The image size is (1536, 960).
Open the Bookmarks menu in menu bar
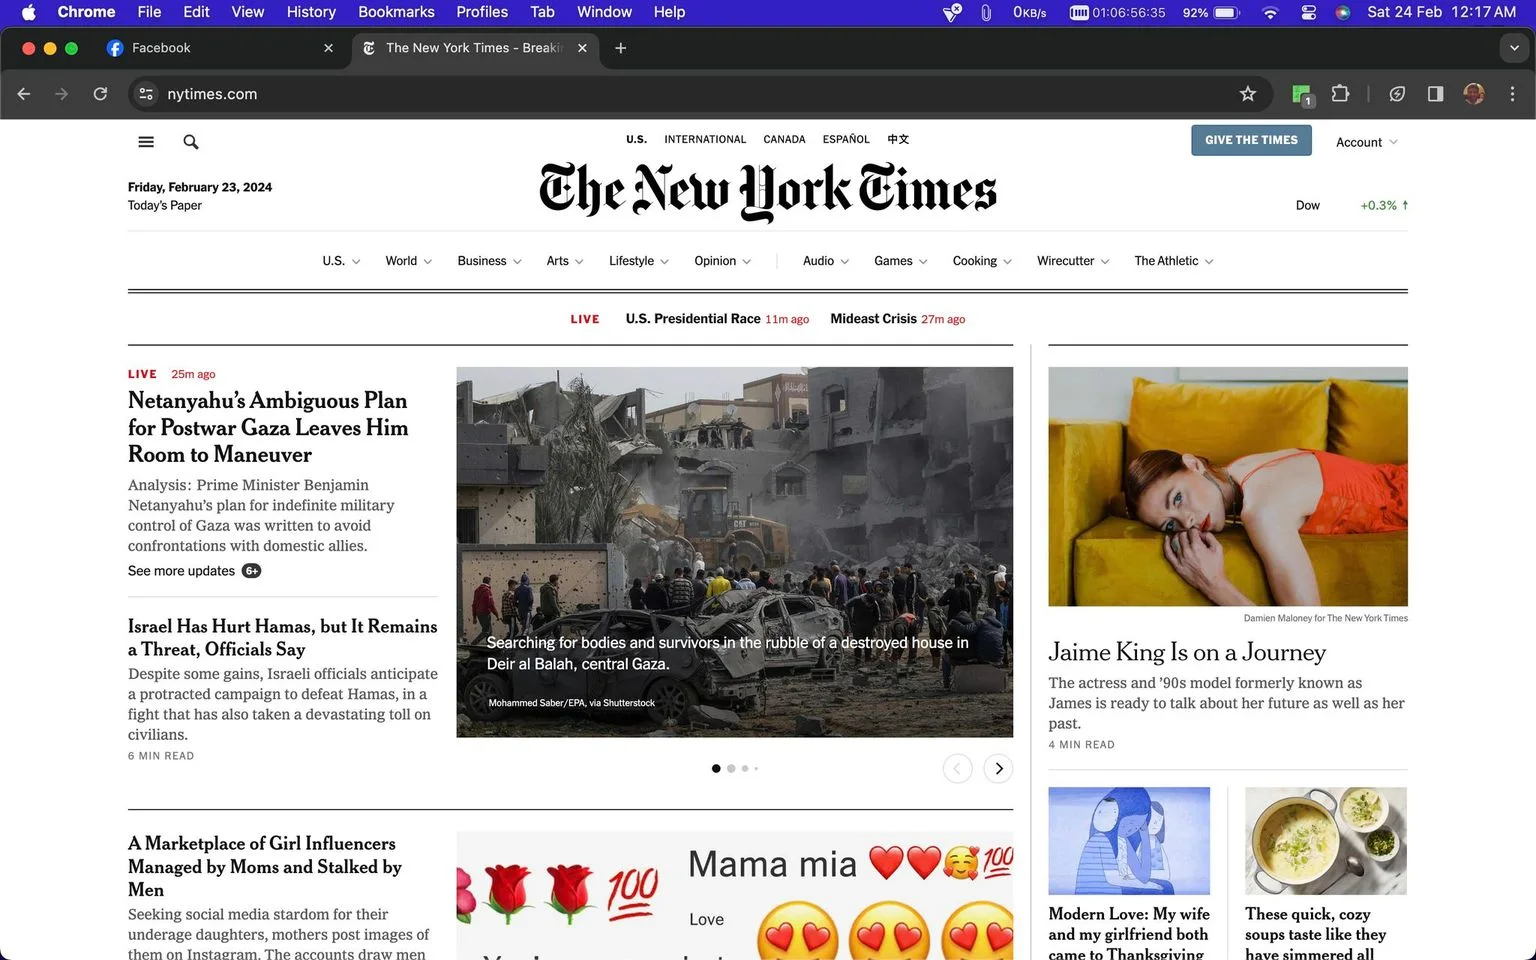click(396, 12)
